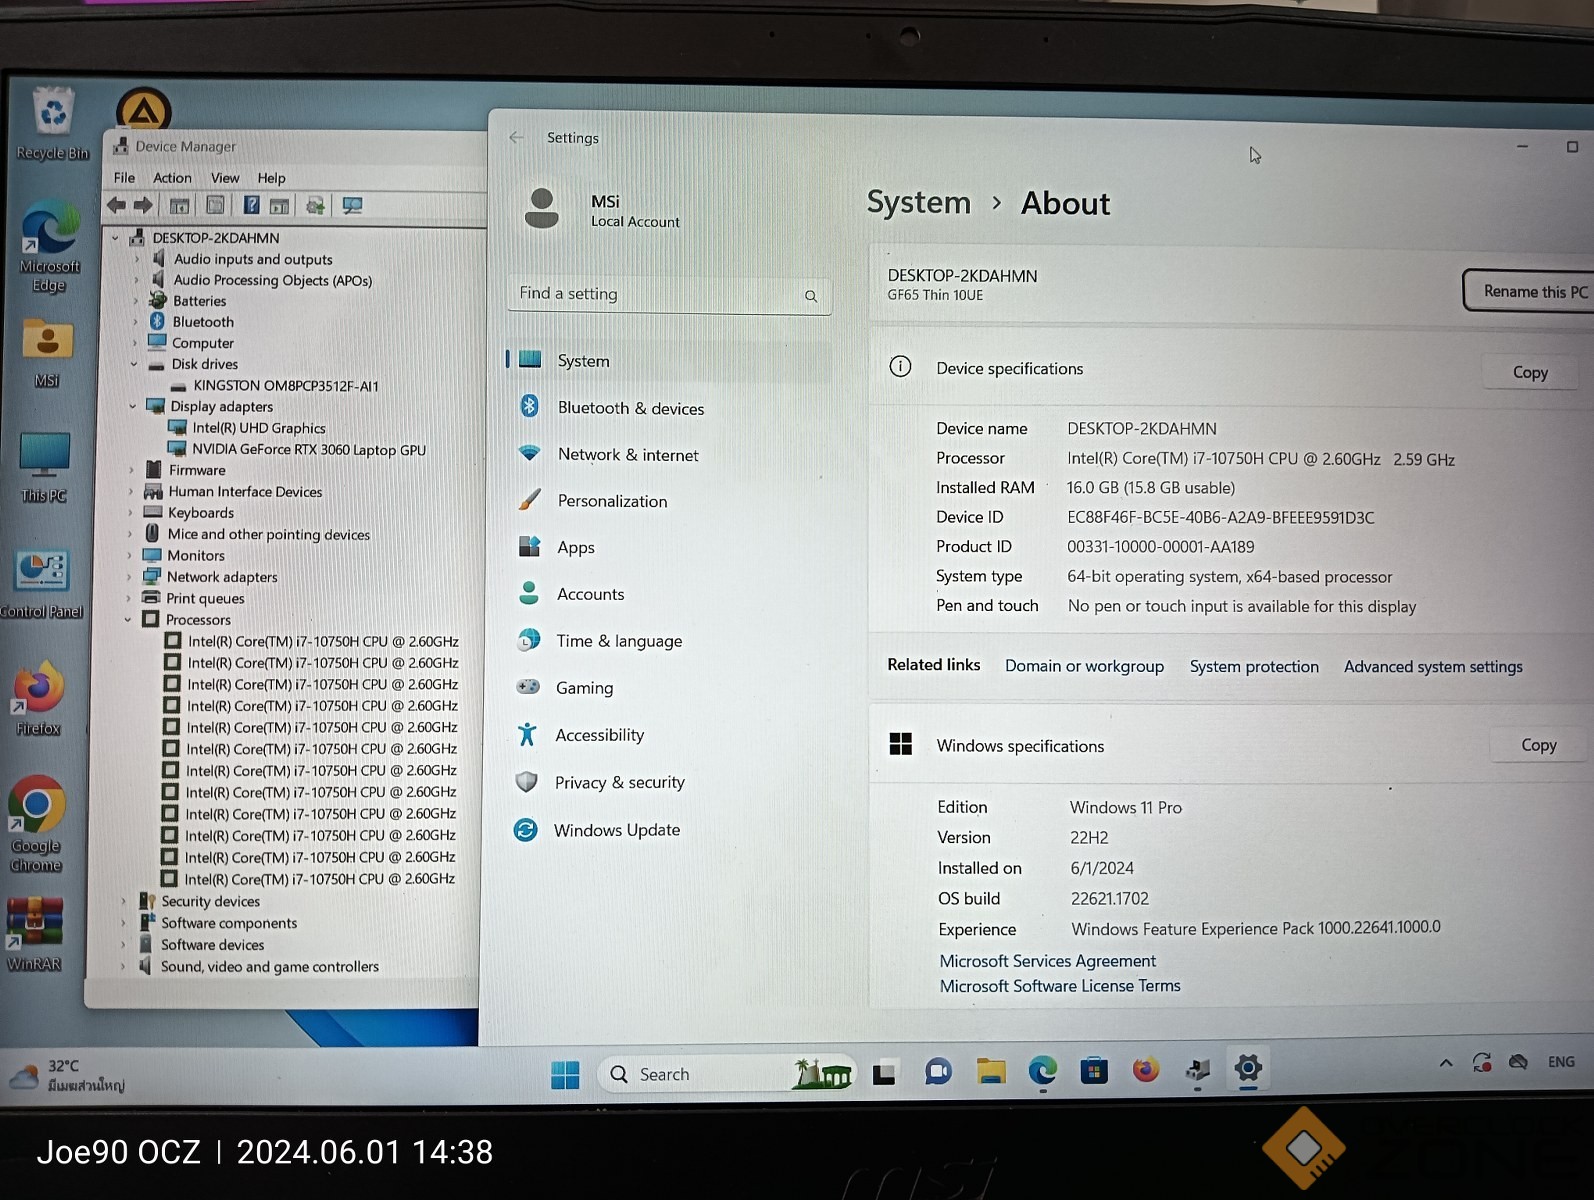Select the This PC desktop icon
1594x1200 pixels.
pyautogui.click(x=44, y=467)
